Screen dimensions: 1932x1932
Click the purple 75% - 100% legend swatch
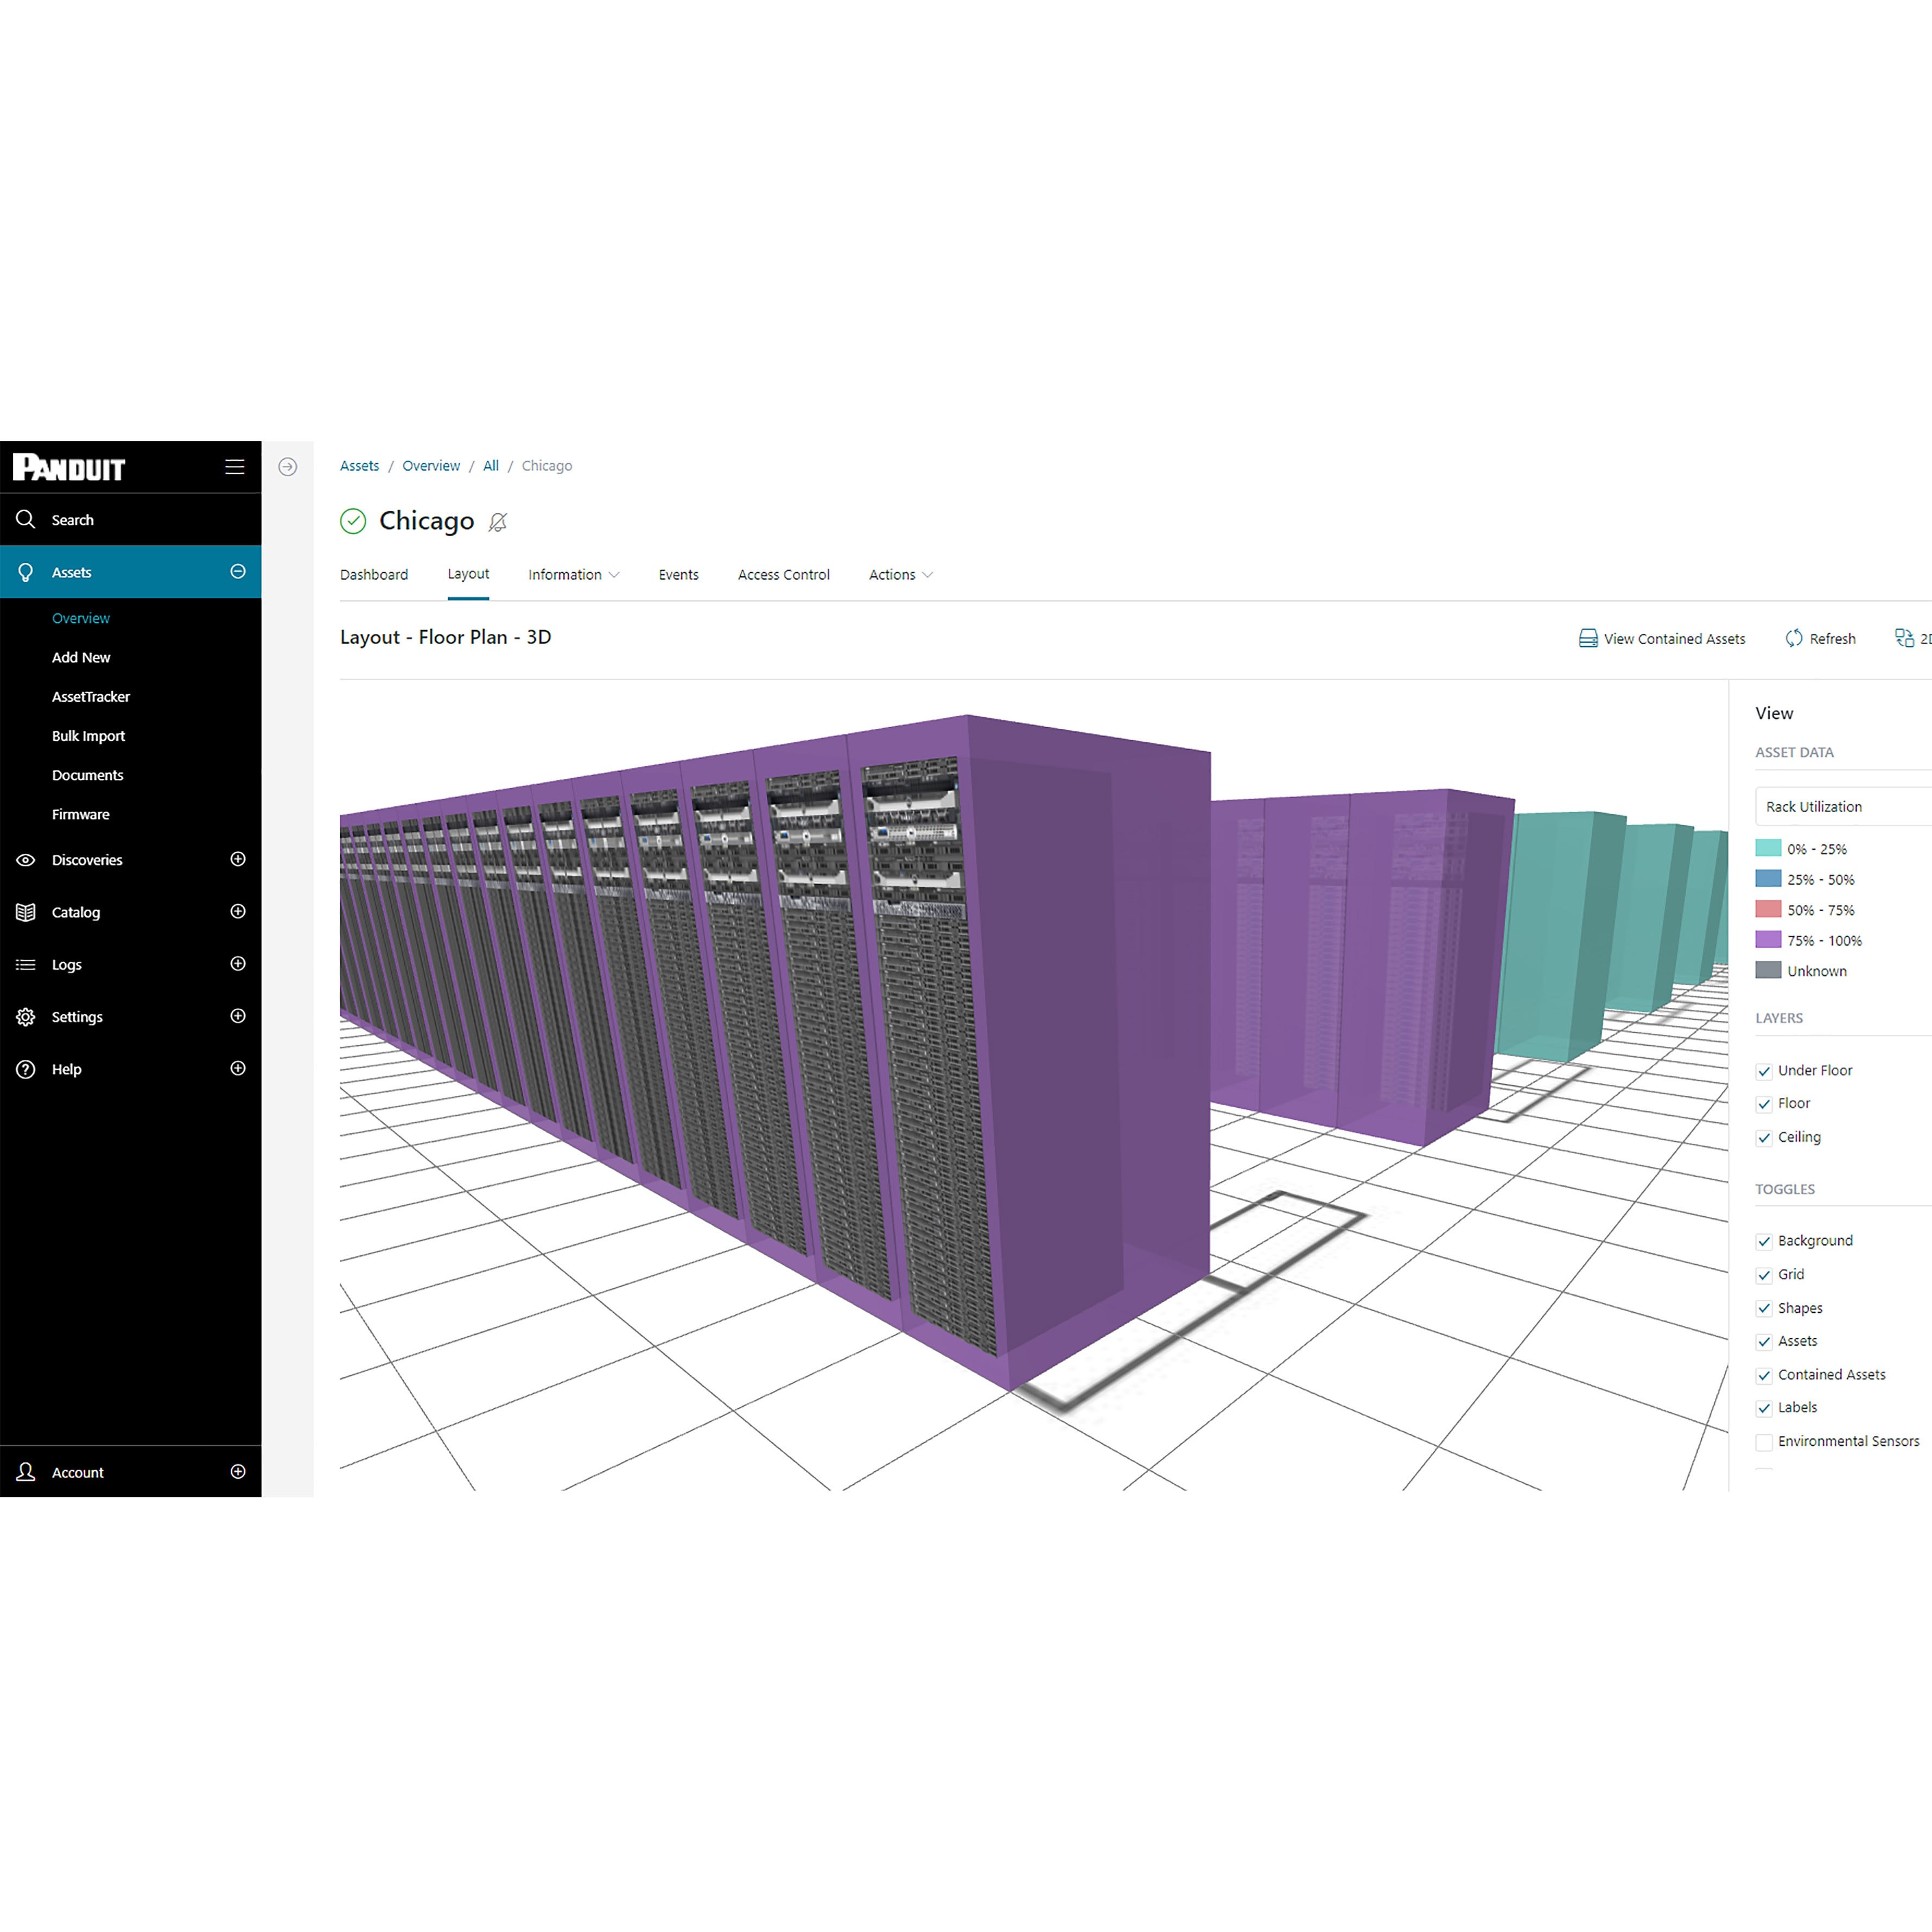point(1768,940)
